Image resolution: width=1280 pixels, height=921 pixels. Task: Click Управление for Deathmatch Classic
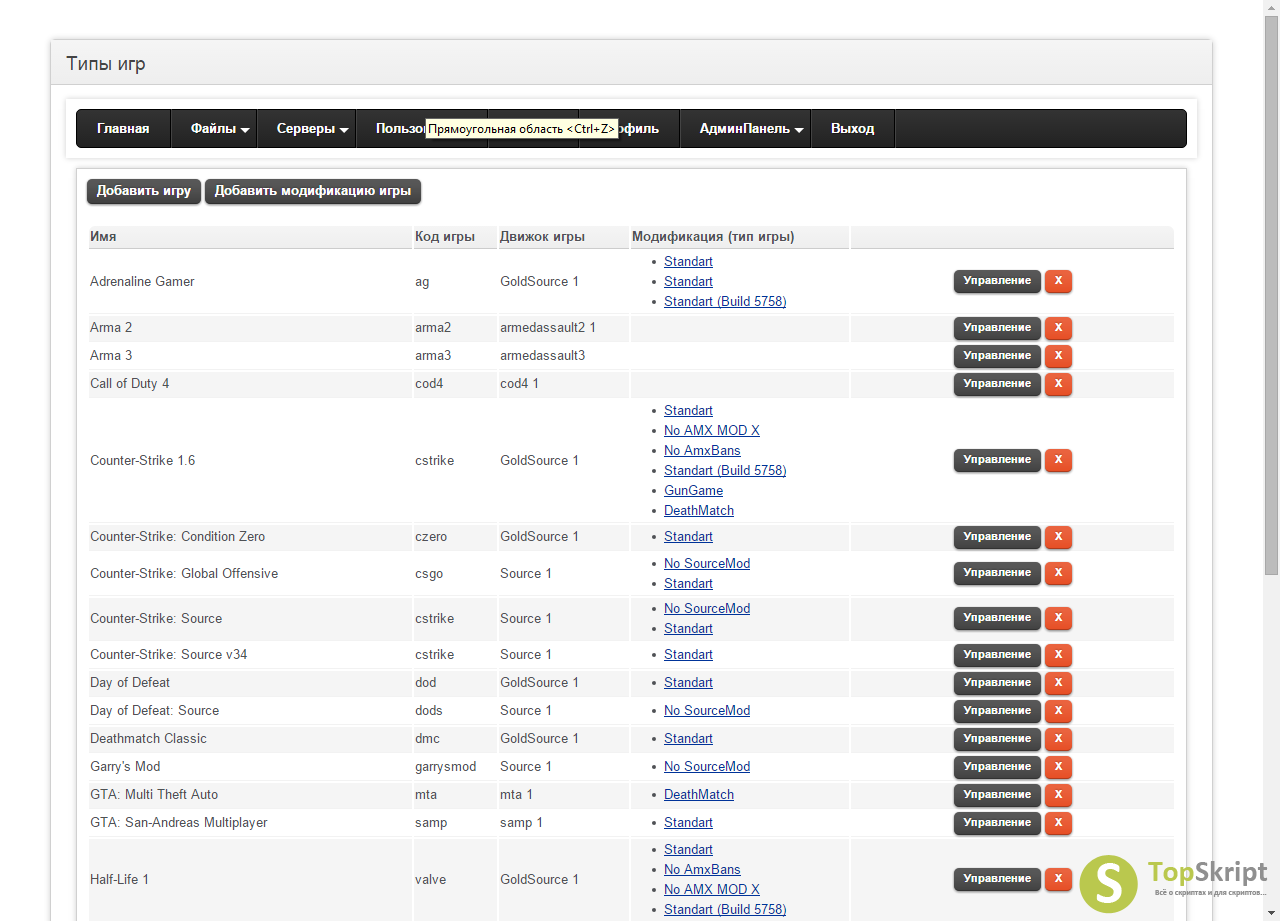(997, 739)
